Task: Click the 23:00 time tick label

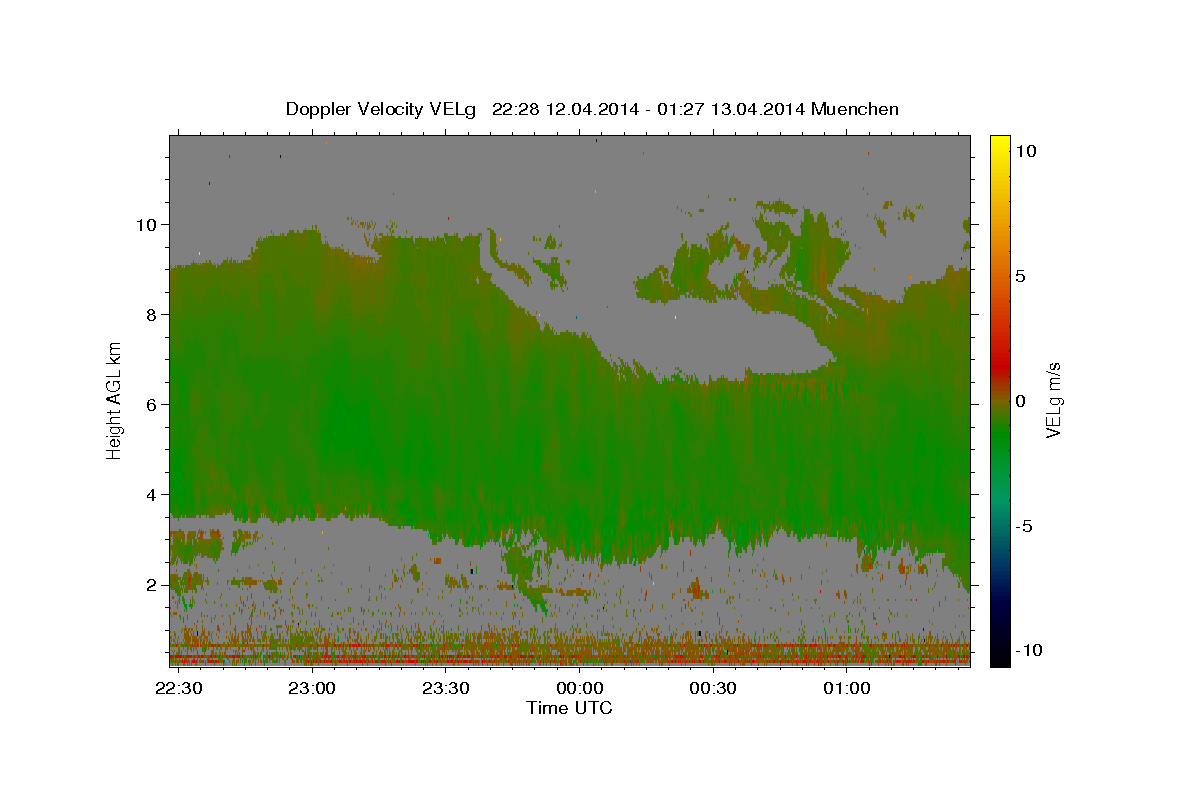Action: [312, 688]
